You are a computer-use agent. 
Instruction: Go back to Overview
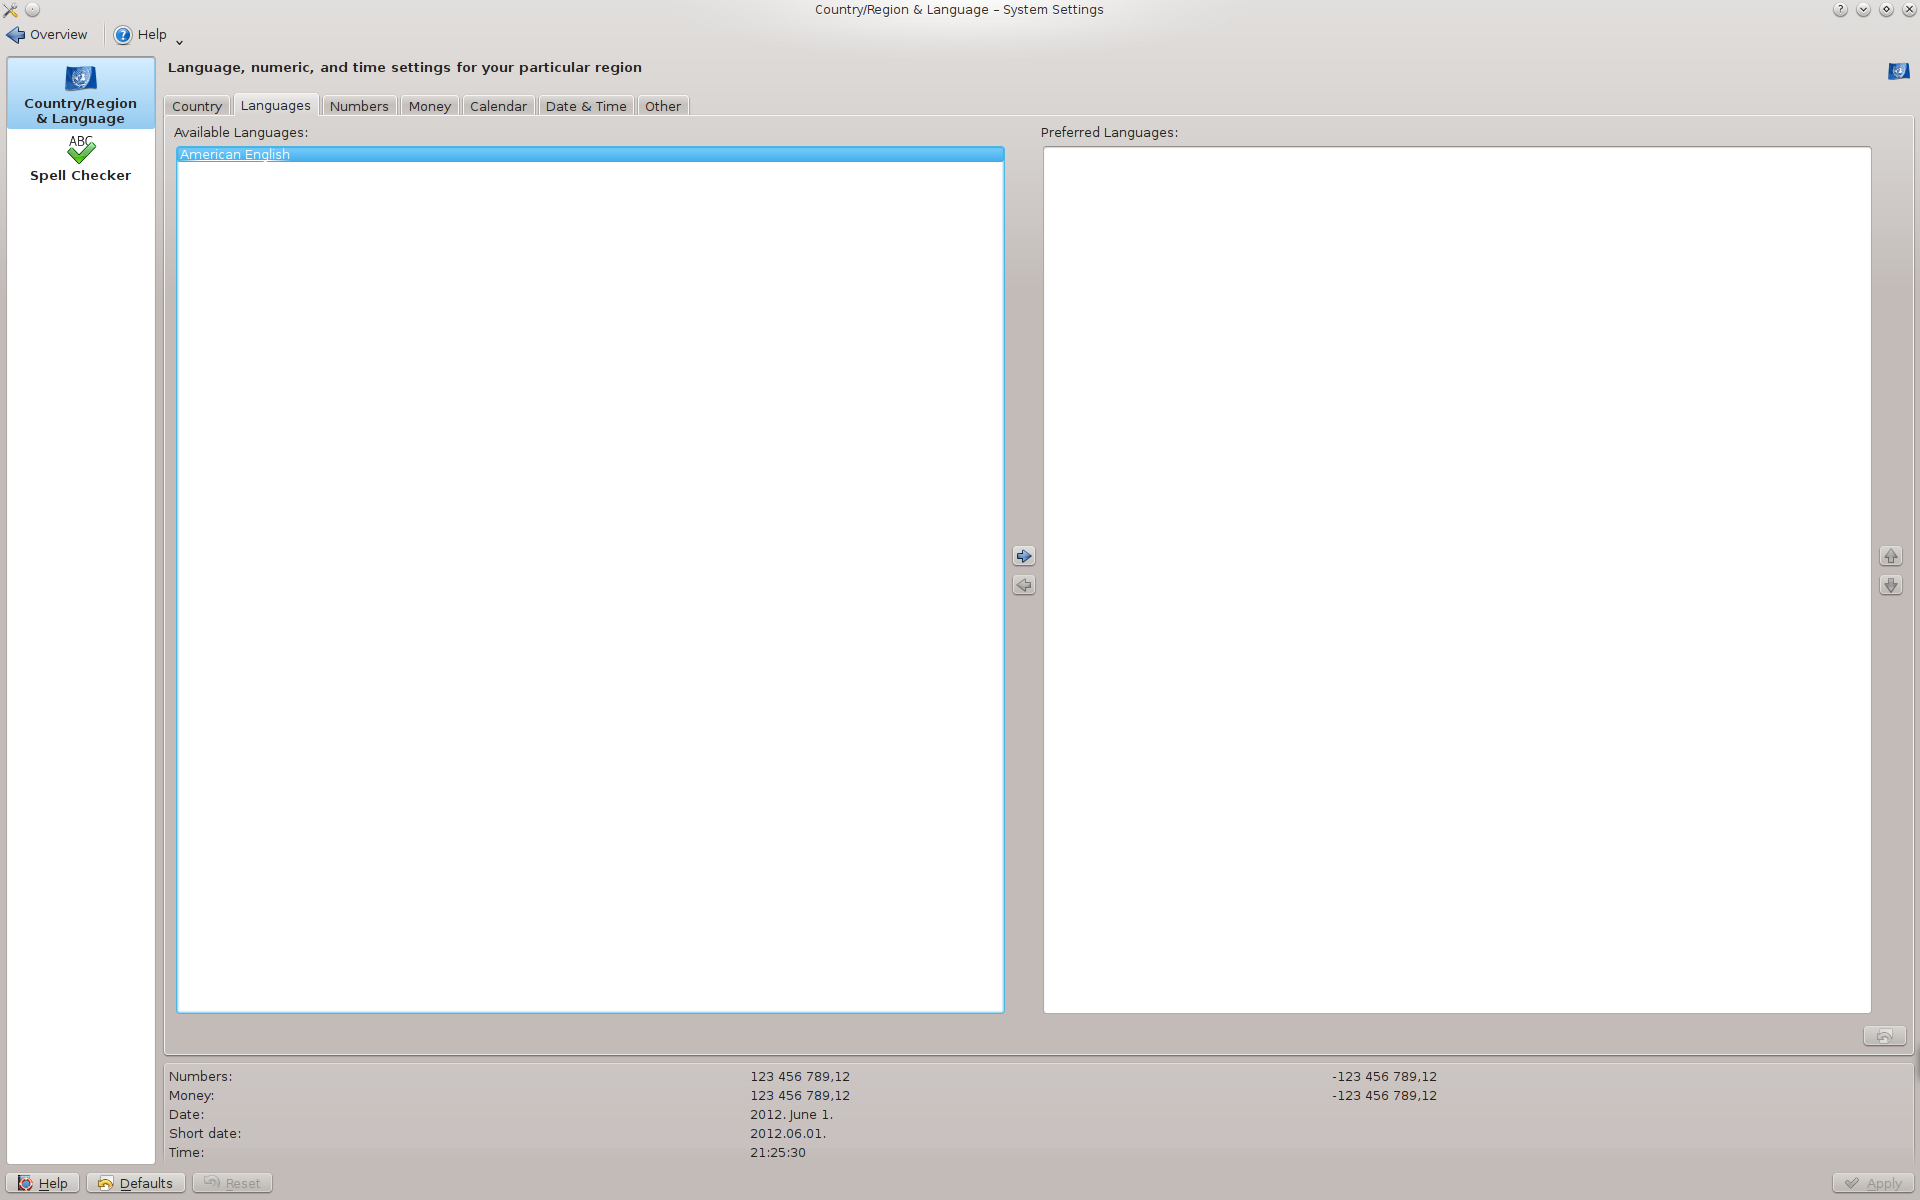(47, 35)
